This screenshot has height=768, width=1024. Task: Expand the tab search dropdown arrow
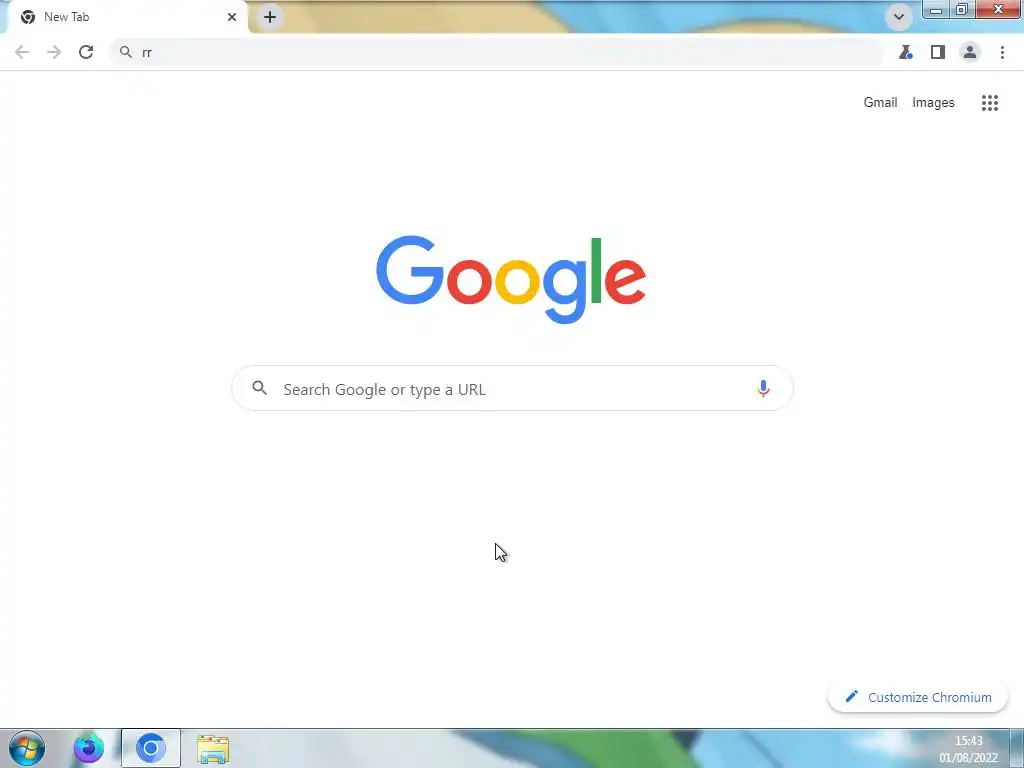click(899, 17)
